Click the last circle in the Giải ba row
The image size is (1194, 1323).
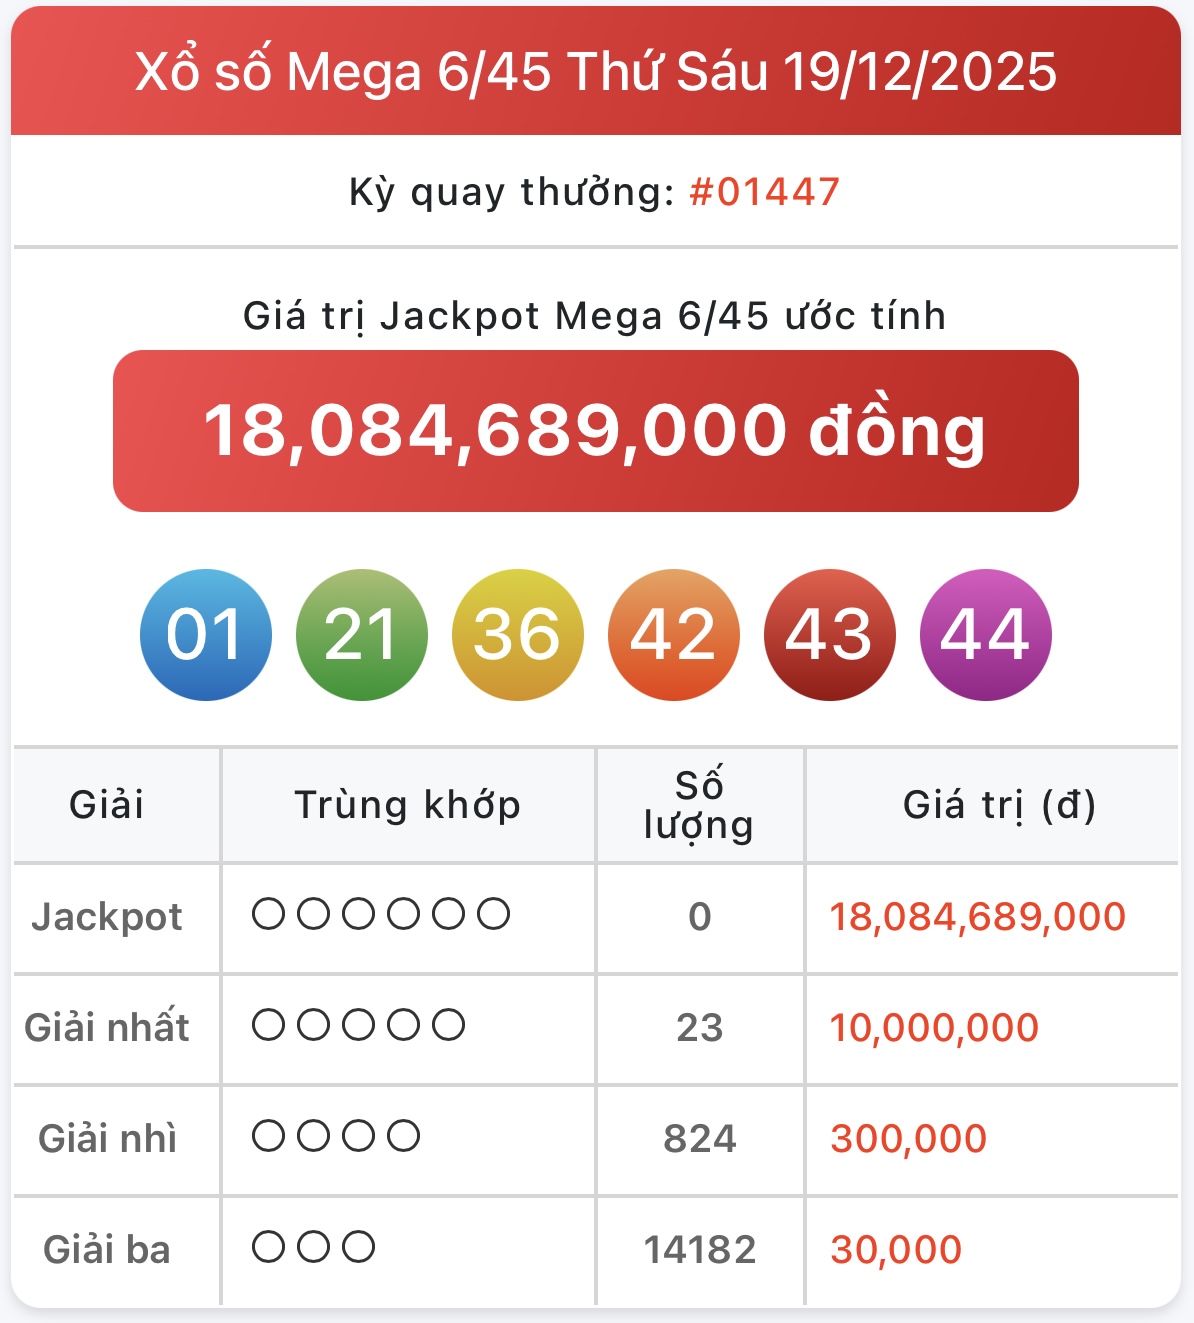tap(359, 1247)
